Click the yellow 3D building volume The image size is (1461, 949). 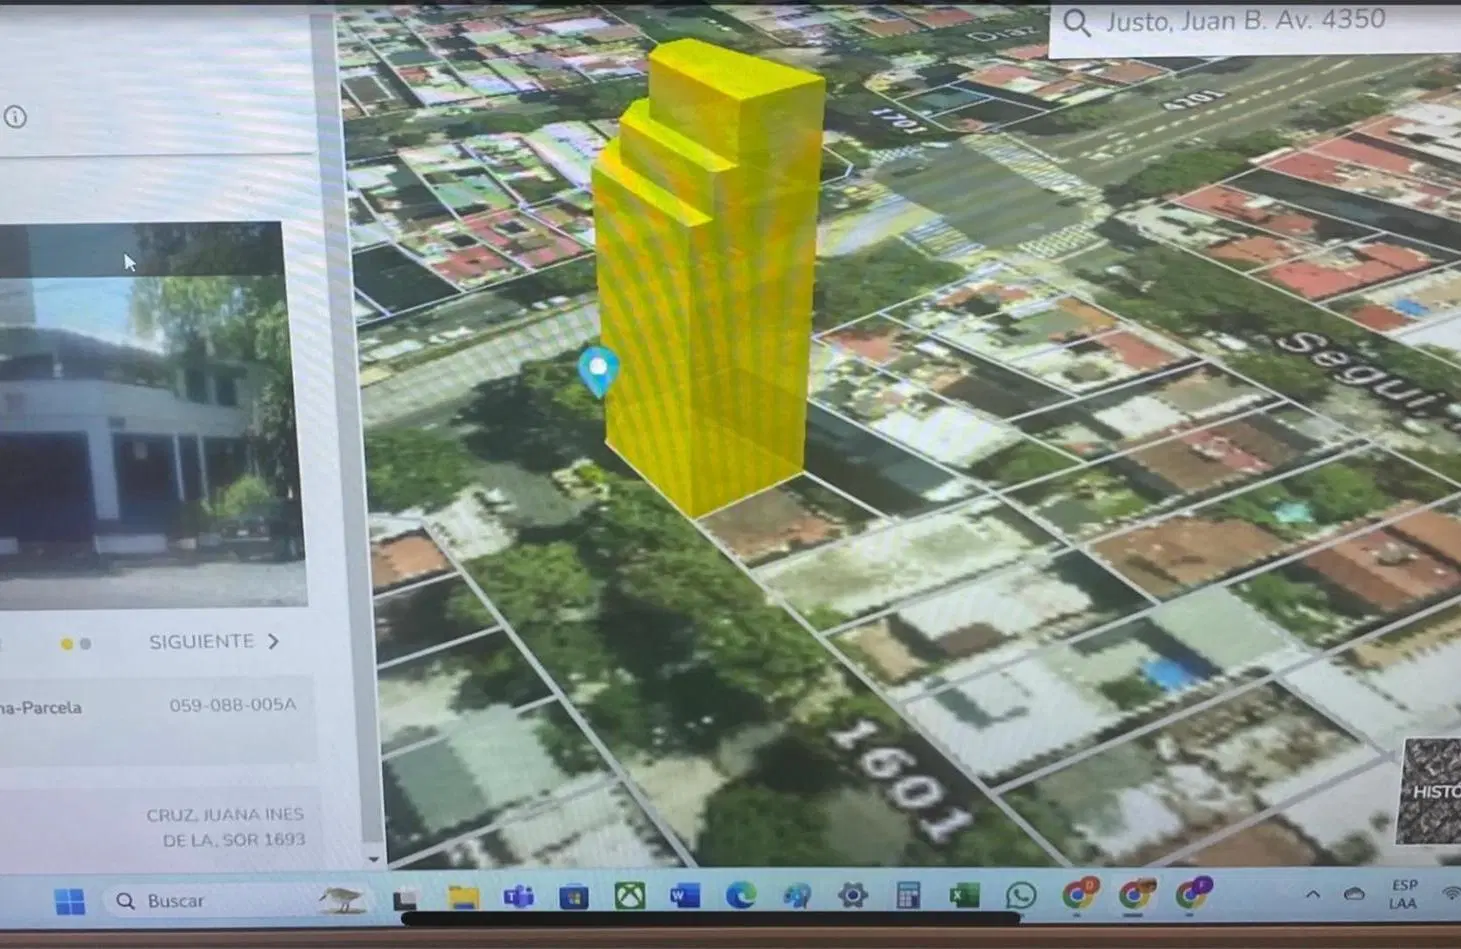(708, 280)
